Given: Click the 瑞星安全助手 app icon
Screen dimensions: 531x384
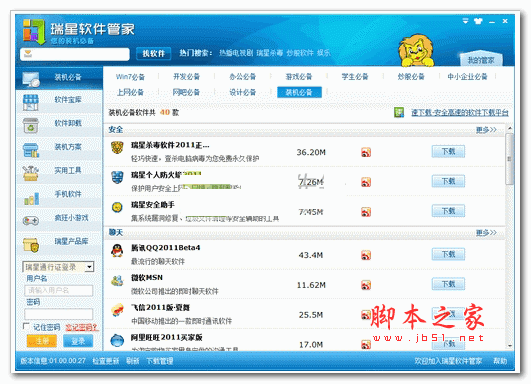Looking at the screenshot, I should pyautogui.click(x=117, y=207).
